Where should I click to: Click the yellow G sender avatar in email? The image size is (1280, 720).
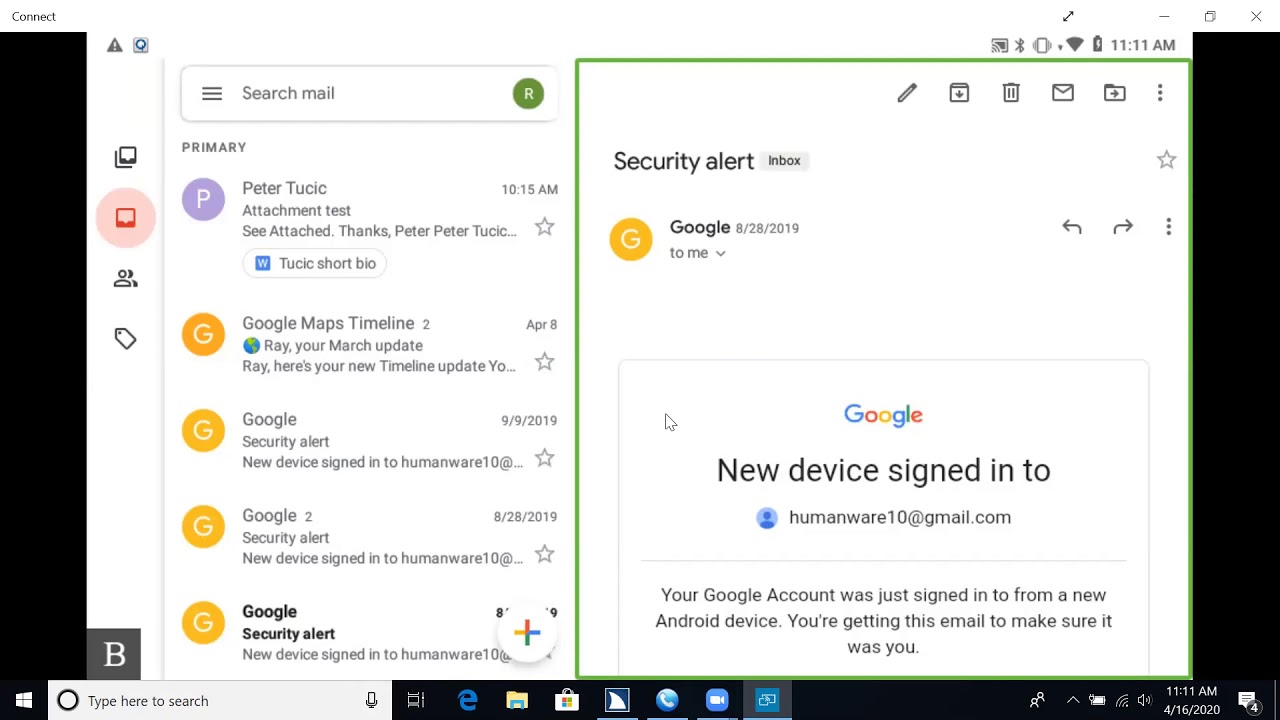pyautogui.click(x=631, y=239)
